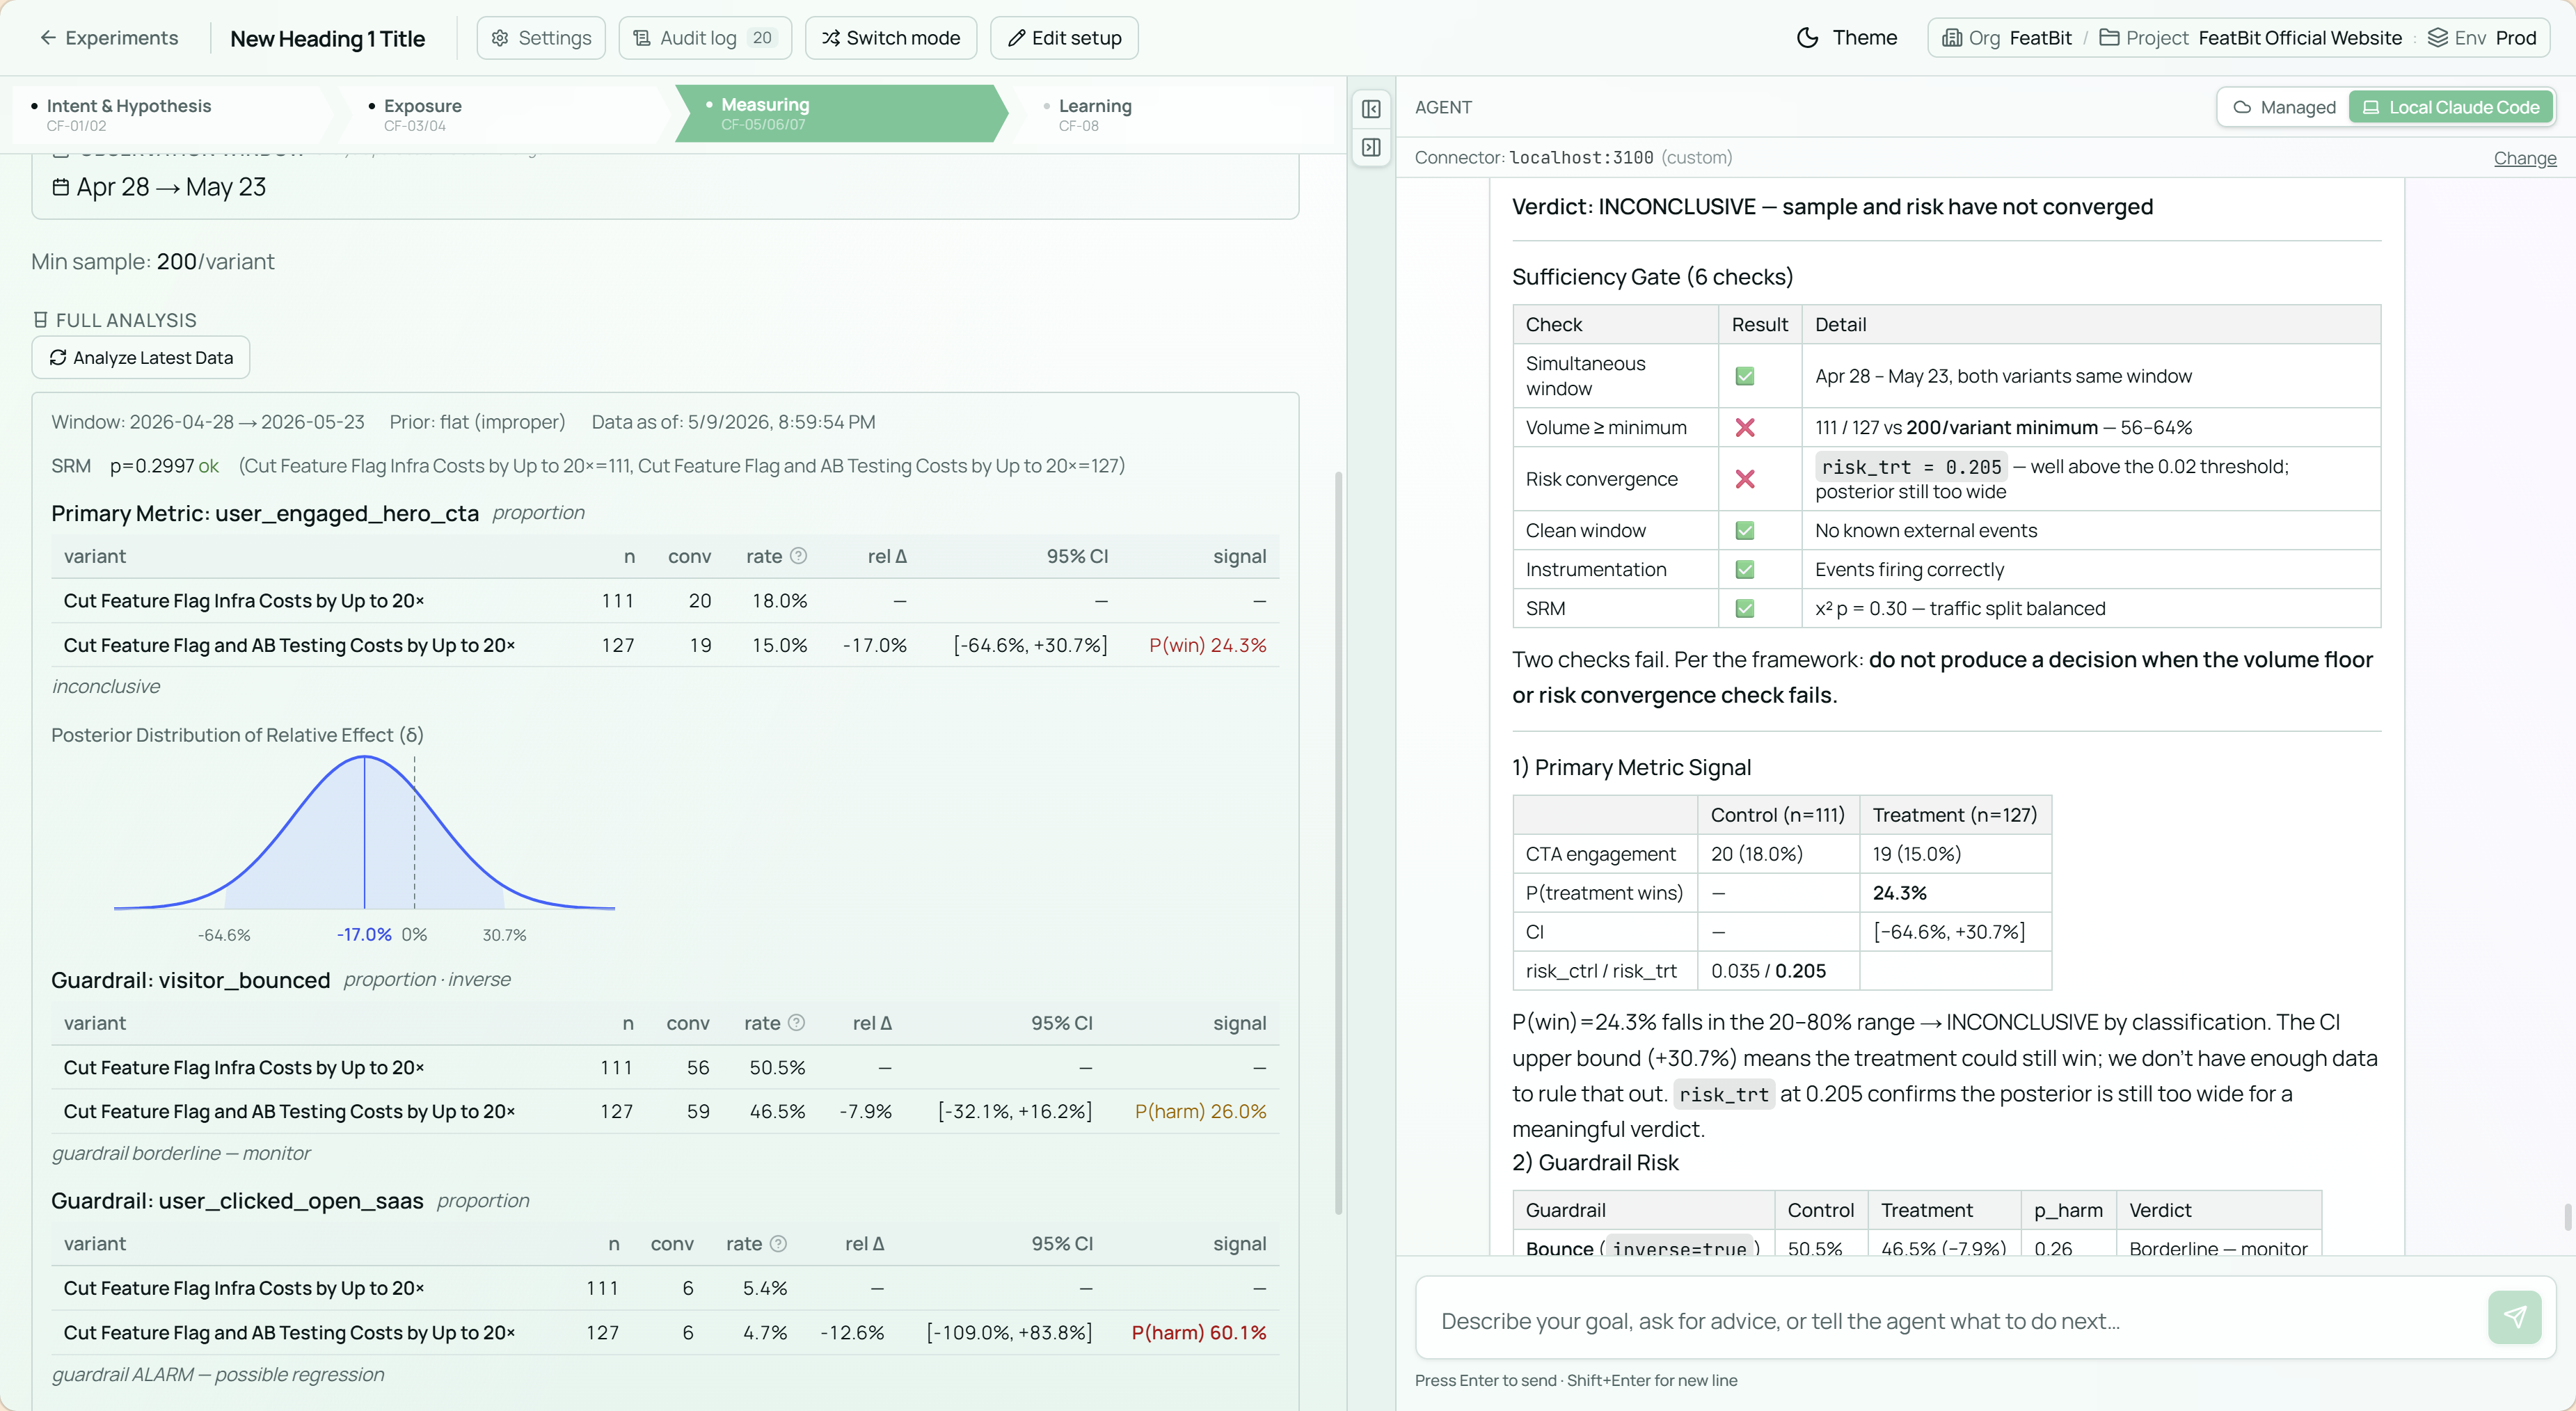Click the P(harm) 60.1% signal value
2576x1411 pixels.
(x=1199, y=1332)
